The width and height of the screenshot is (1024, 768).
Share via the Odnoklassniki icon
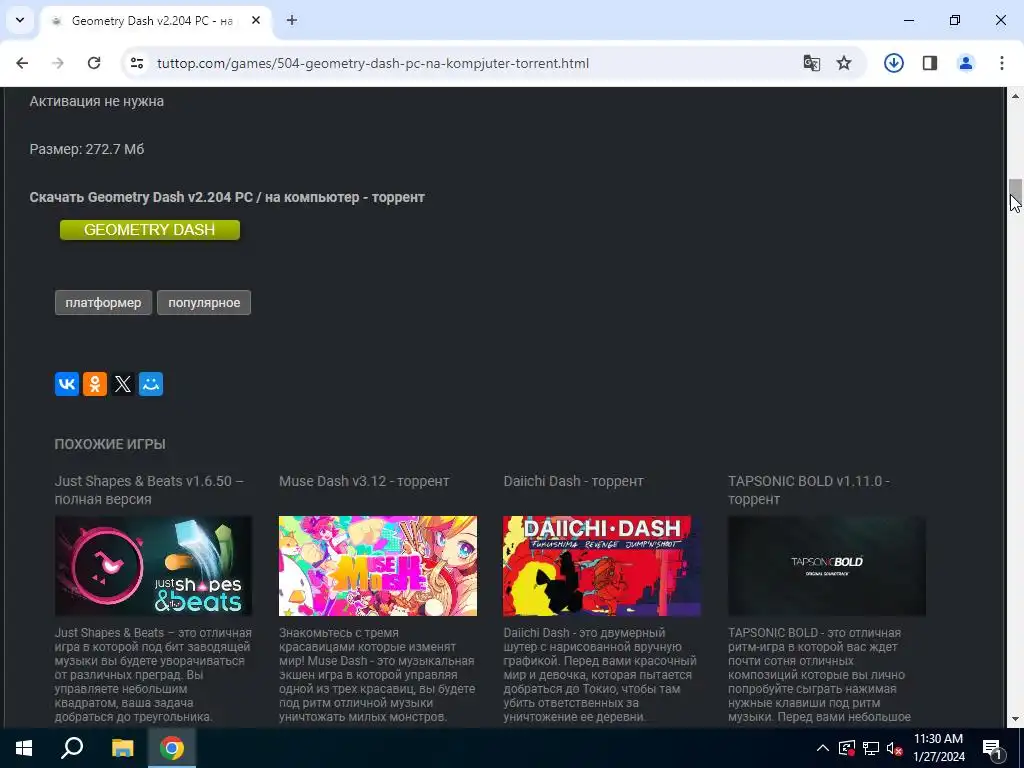coord(95,384)
